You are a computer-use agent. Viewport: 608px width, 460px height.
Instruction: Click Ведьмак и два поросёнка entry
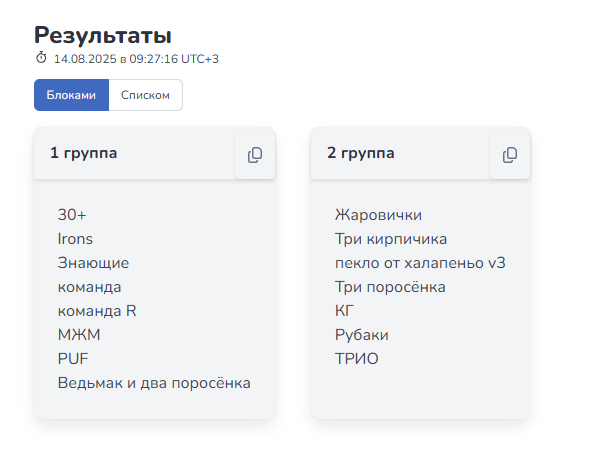[154, 383]
